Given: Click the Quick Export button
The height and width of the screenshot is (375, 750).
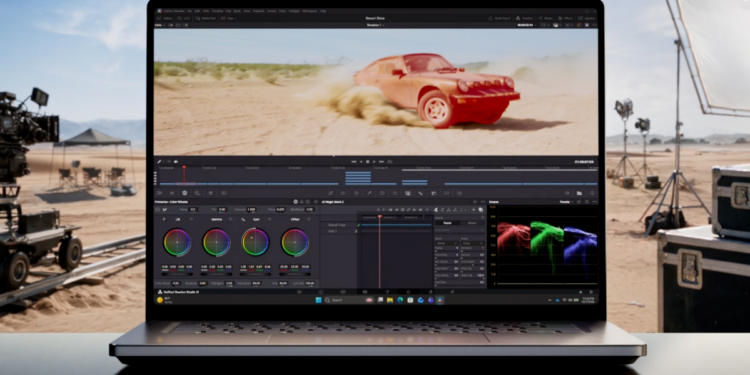Looking at the screenshot, I should click(x=500, y=18).
